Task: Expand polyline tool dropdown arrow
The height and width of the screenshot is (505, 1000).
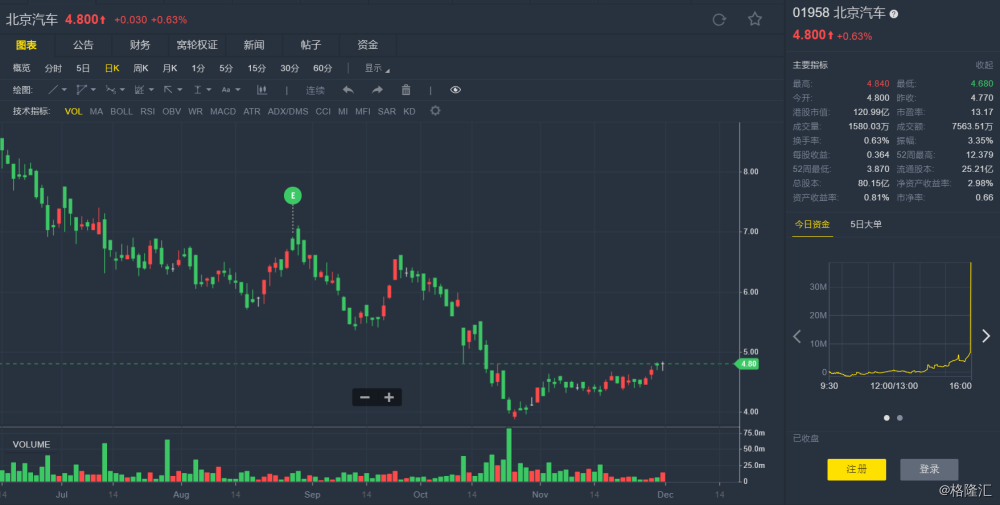Action: click(122, 90)
